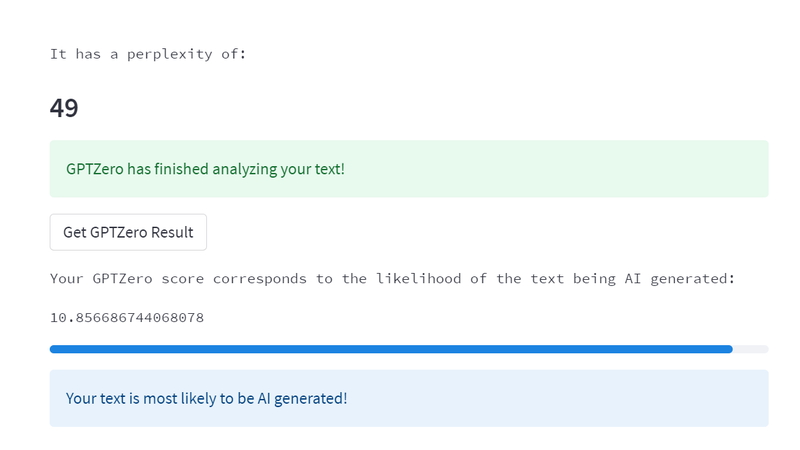Click the "It has a perplexity of:" line
This screenshot has height=450, width=800.
coord(148,53)
